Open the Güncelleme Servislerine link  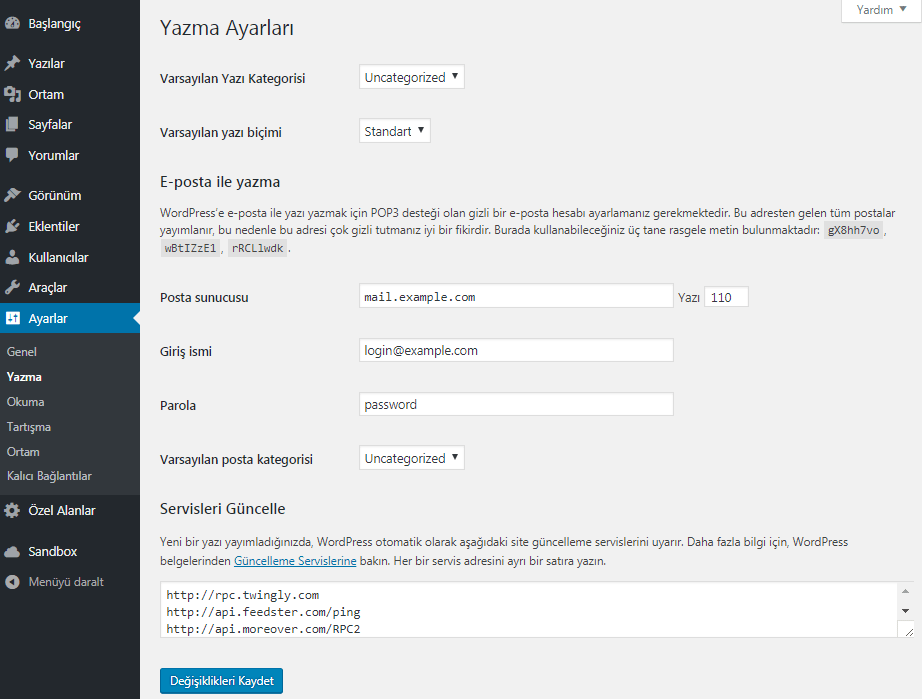[295, 561]
